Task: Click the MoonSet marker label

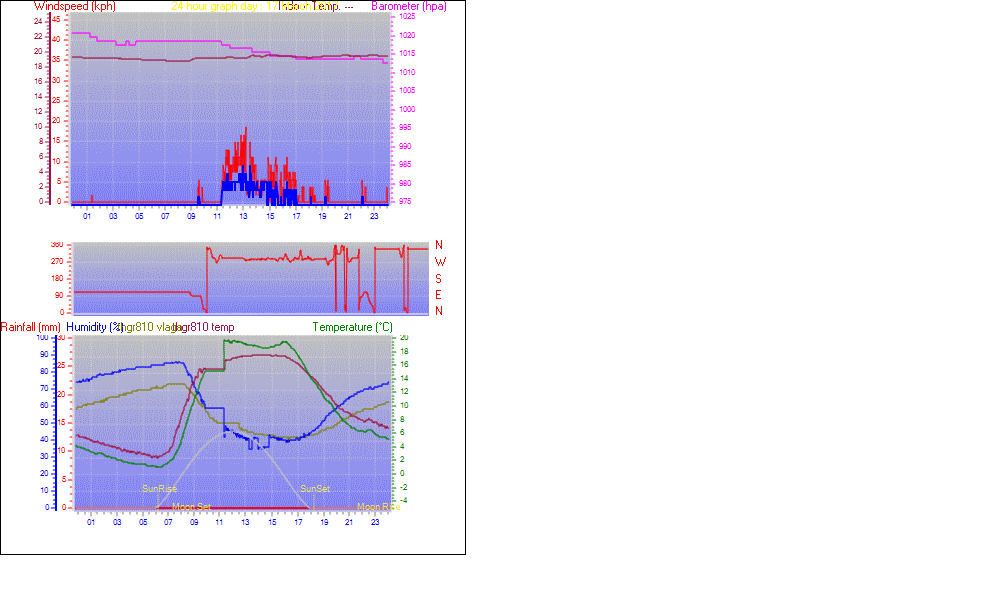Action: (191, 507)
